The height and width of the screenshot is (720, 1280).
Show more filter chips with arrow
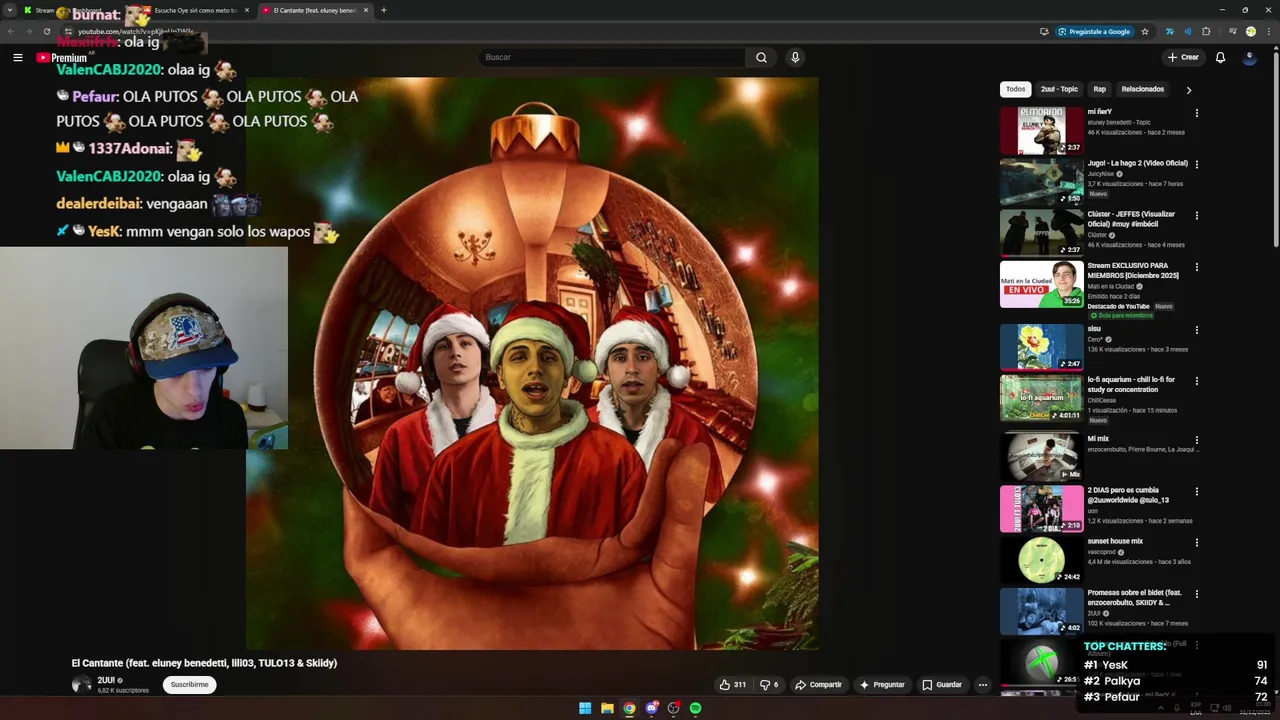click(1188, 90)
